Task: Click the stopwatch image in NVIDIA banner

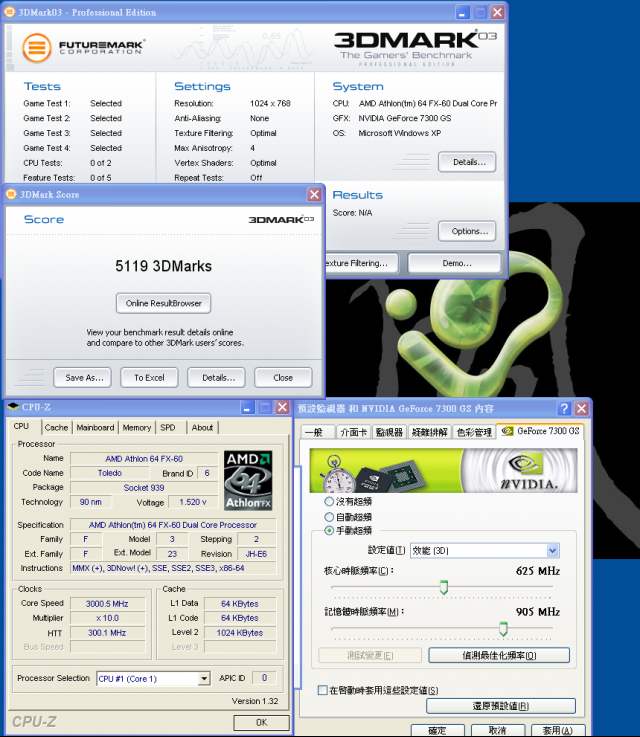Action: (338, 475)
